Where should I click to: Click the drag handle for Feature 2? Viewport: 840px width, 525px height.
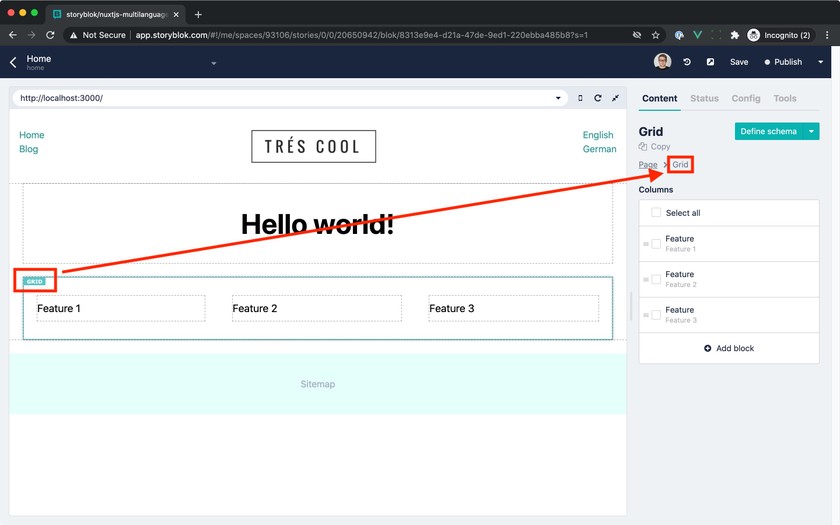point(646,280)
